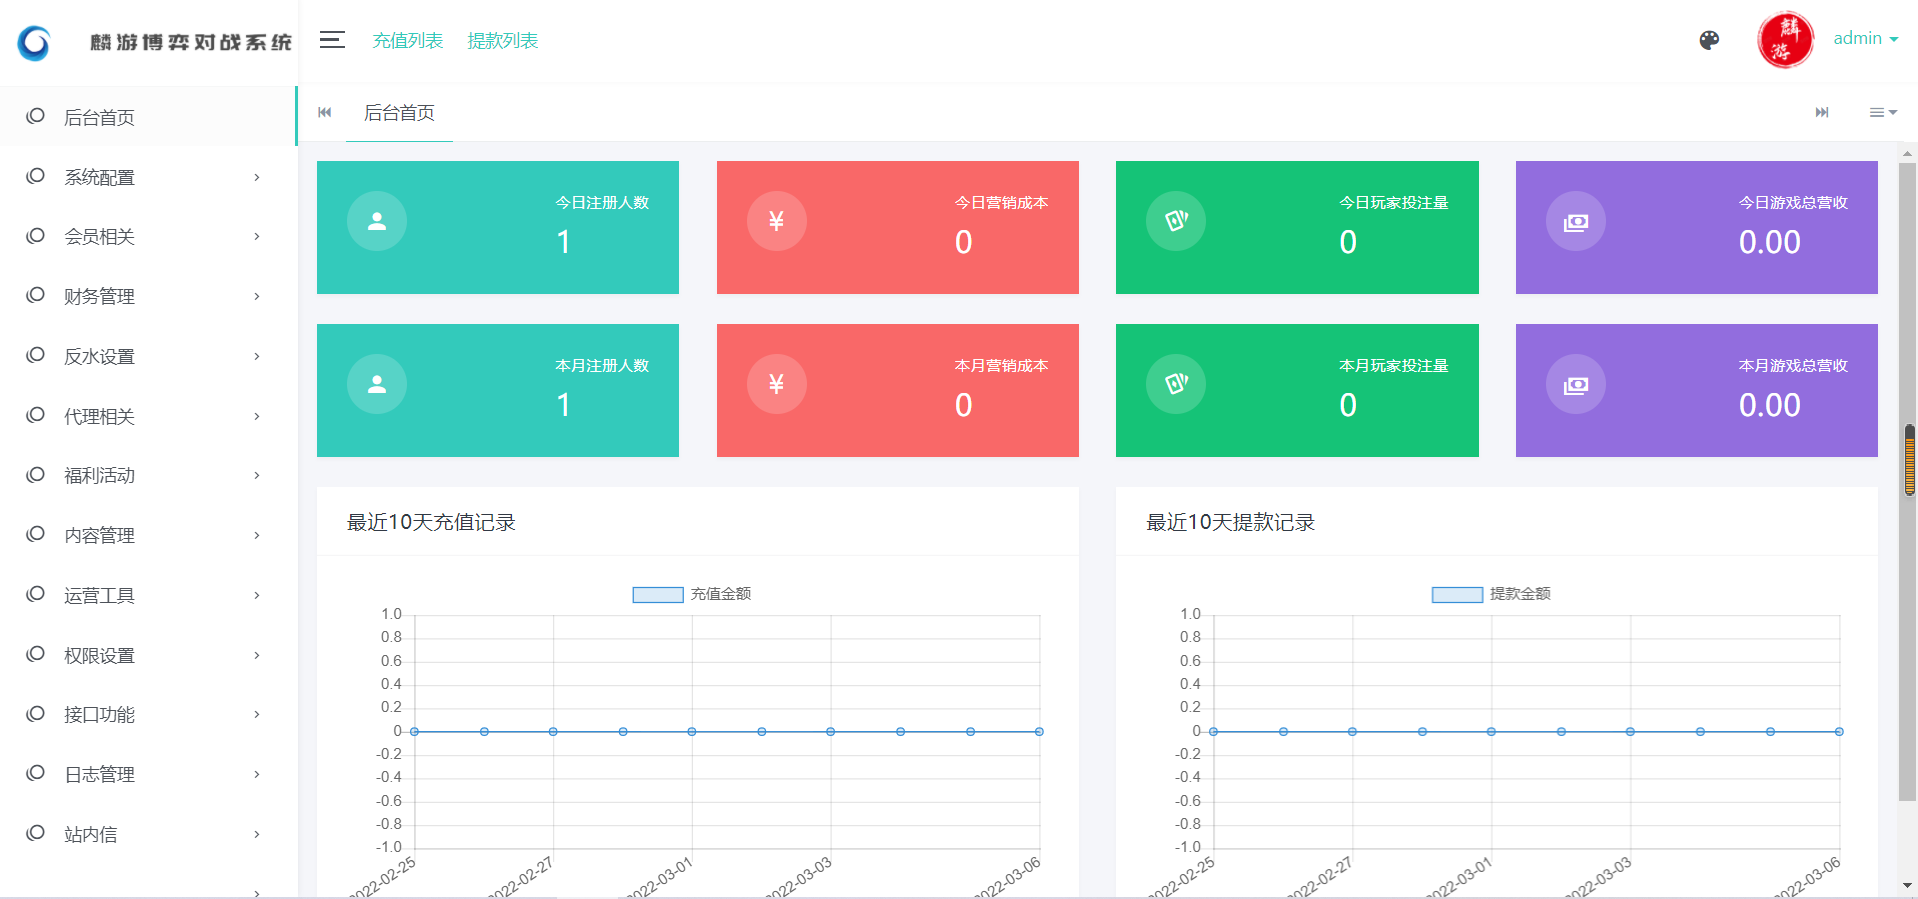Click the yen icon on 今日营销成本 card

point(776,221)
